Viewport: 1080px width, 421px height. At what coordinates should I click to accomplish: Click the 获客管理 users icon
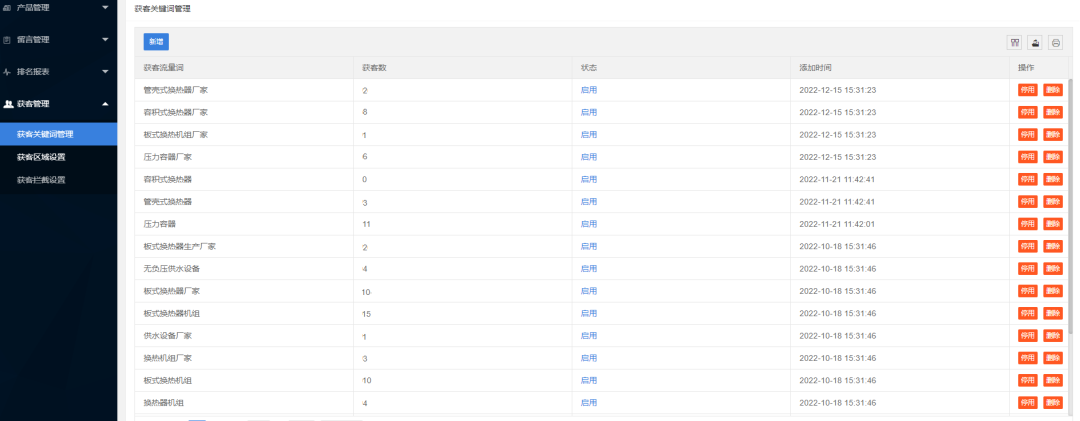click(x=8, y=103)
